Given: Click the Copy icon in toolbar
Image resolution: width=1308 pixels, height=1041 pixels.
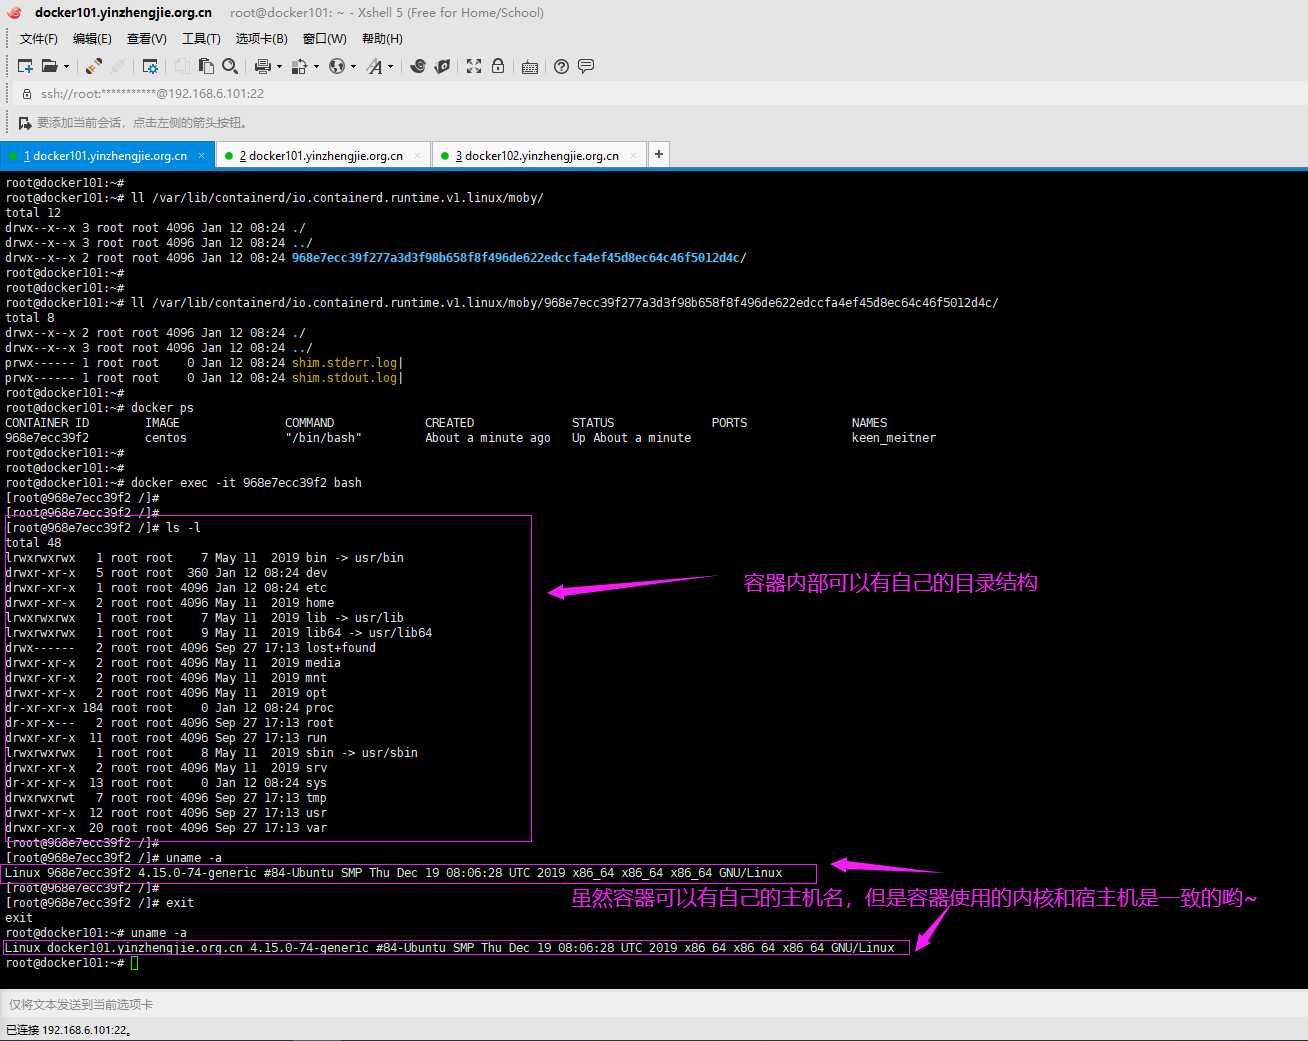Looking at the screenshot, I should point(182,66).
